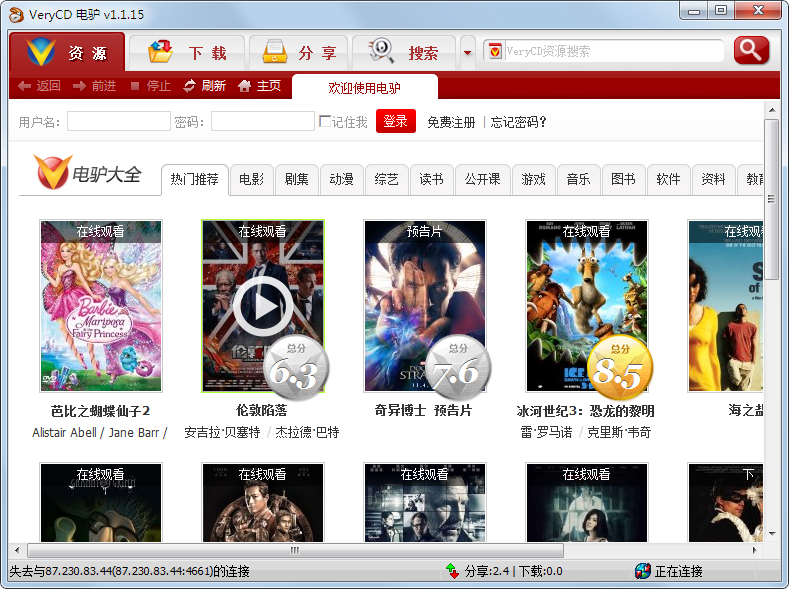Screen dimensions: 789x589
Task: Open the 奇异博士 预告片 title link
Action: click(x=424, y=410)
